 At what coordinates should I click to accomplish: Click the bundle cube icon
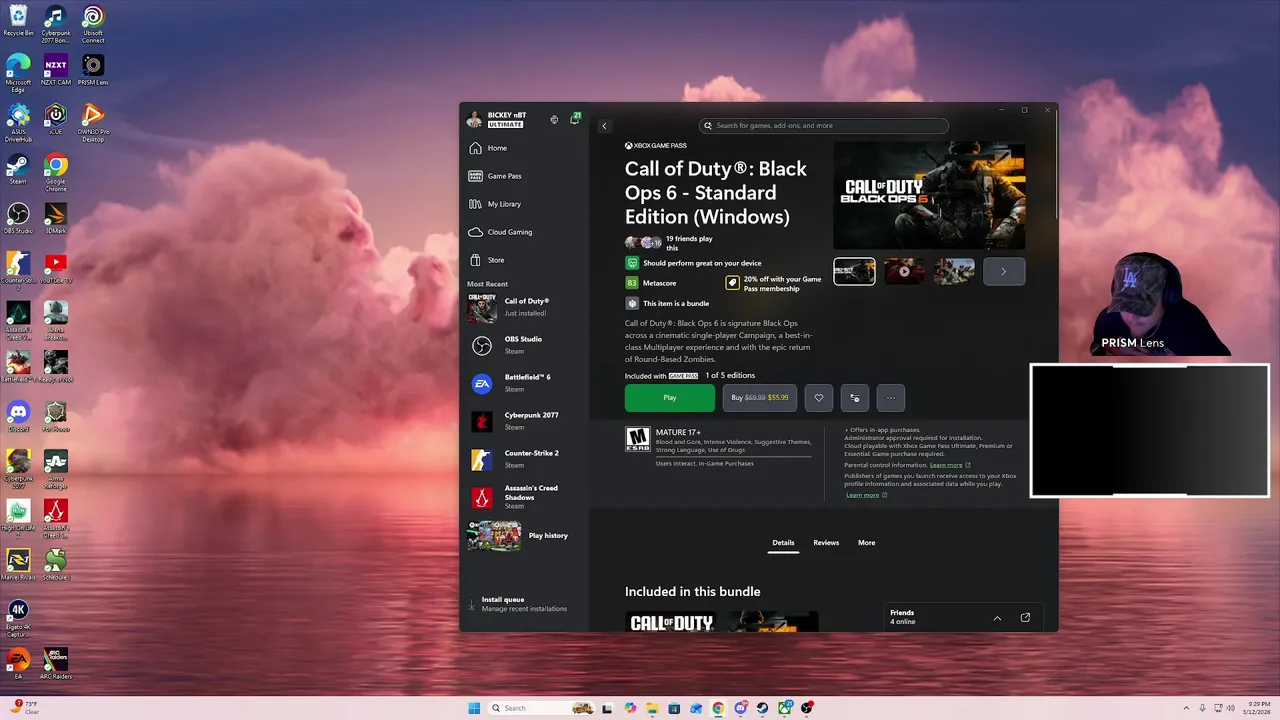point(632,303)
